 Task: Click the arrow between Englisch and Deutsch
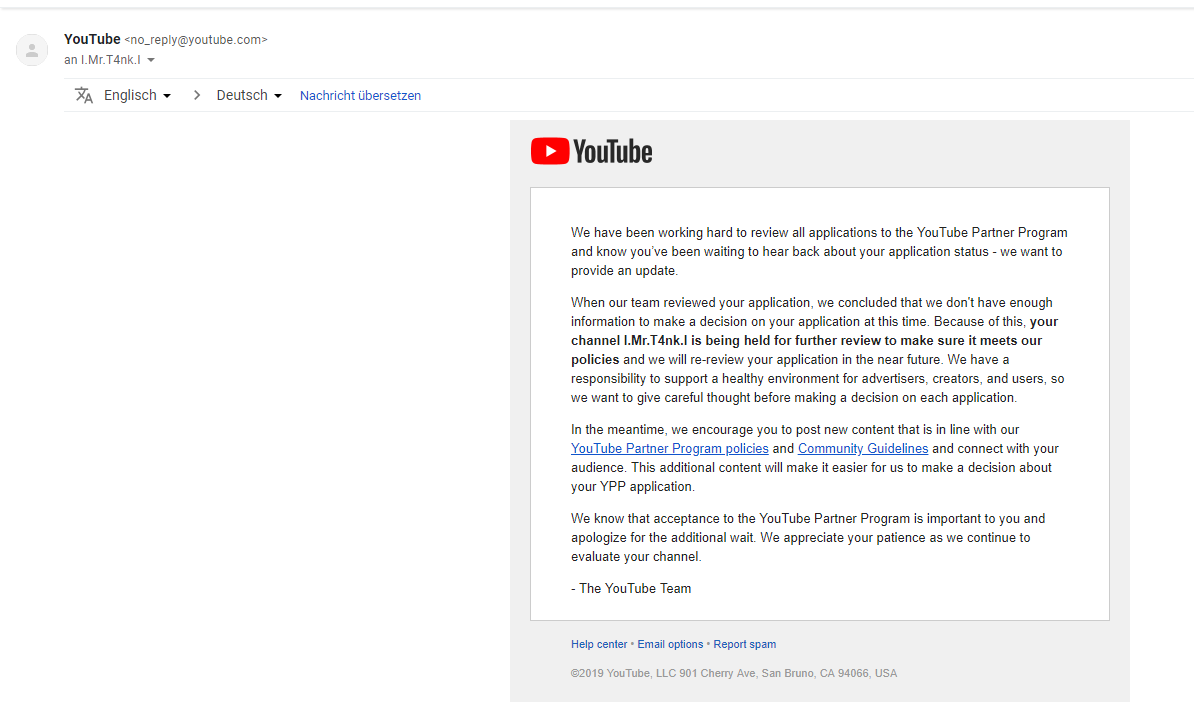(x=196, y=95)
